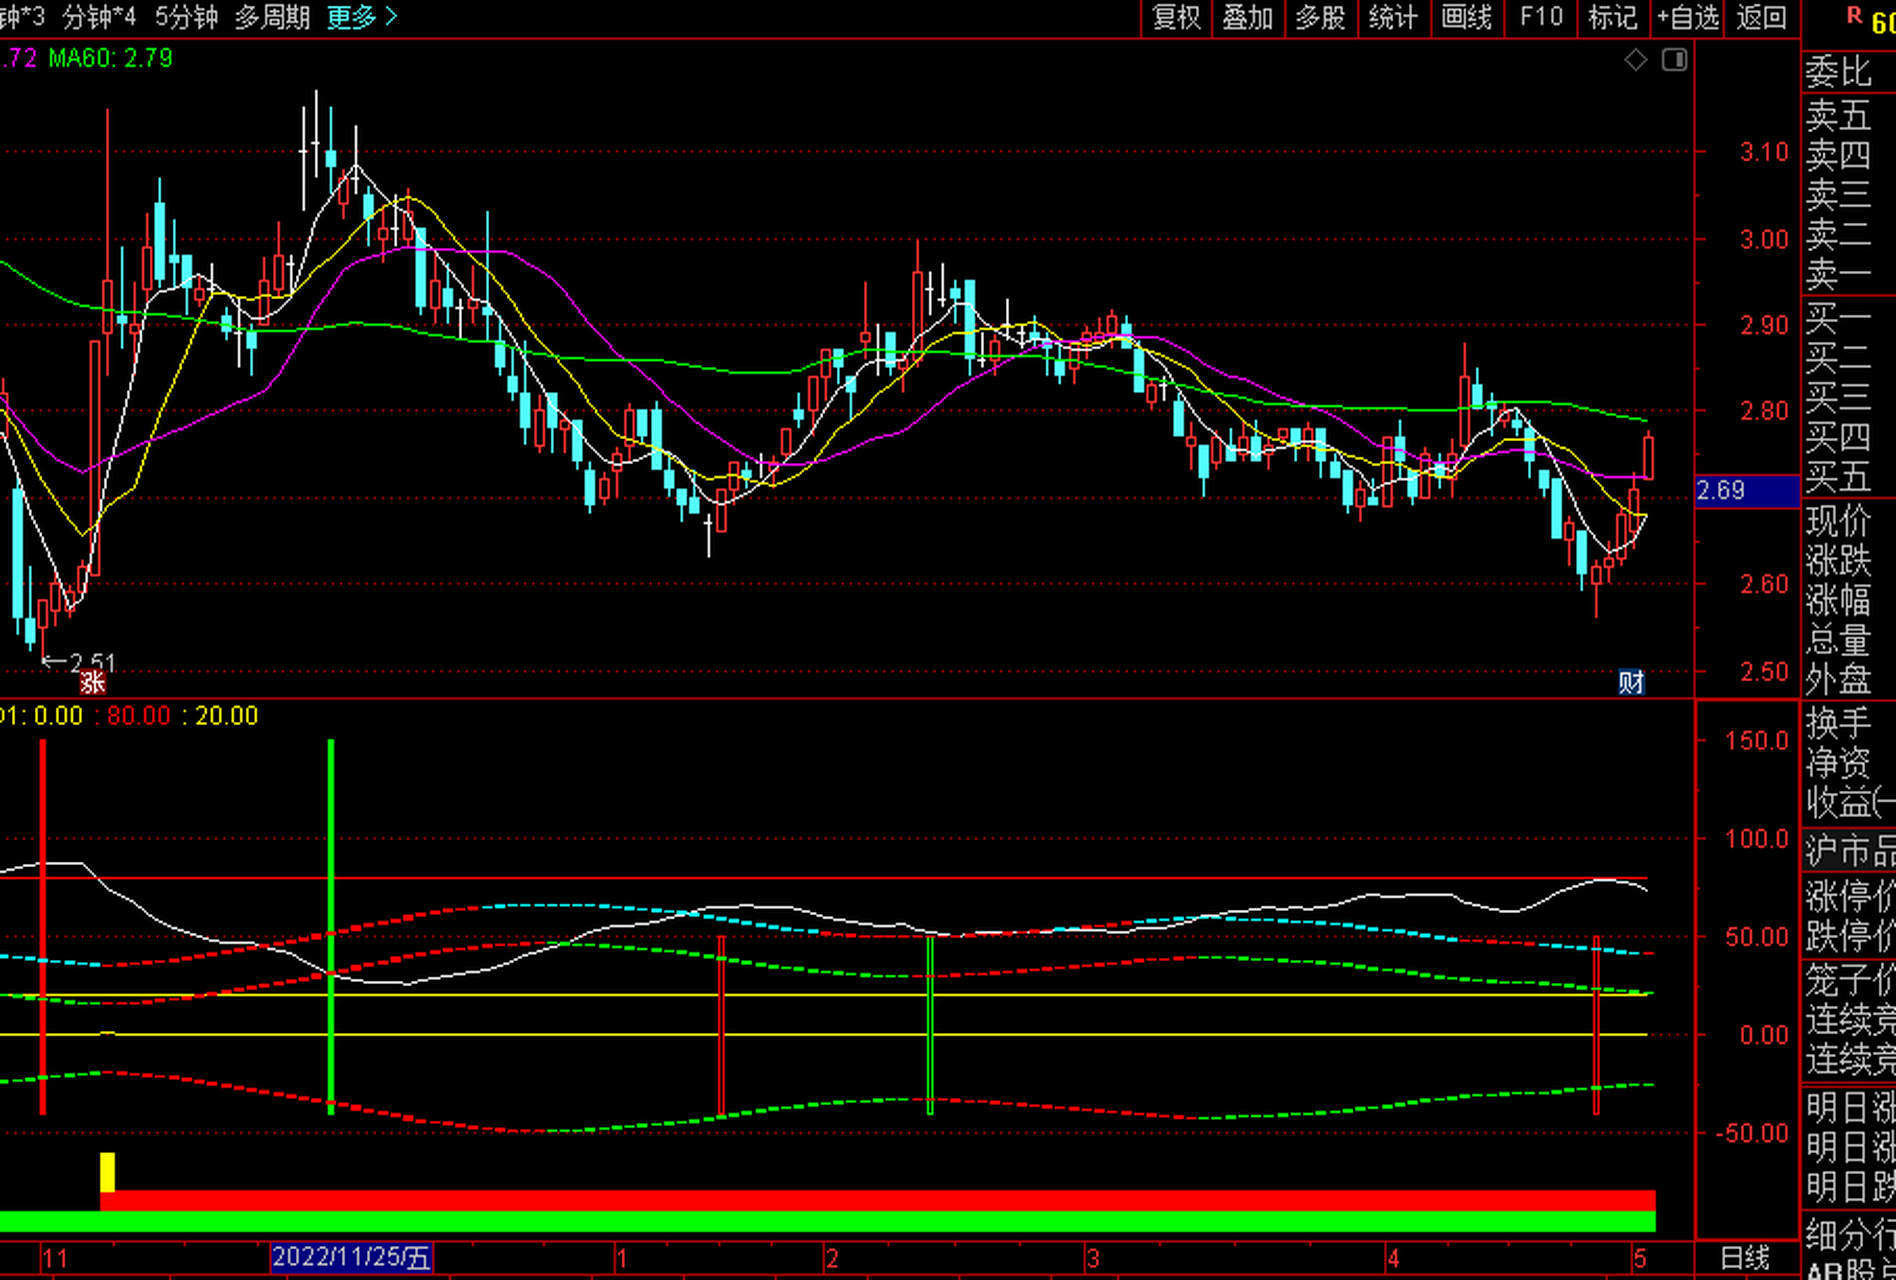The width and height of the screenshot is (1896, 1280).
Task: Click the diamond icon above the chart
Action: pos(1635,61)
